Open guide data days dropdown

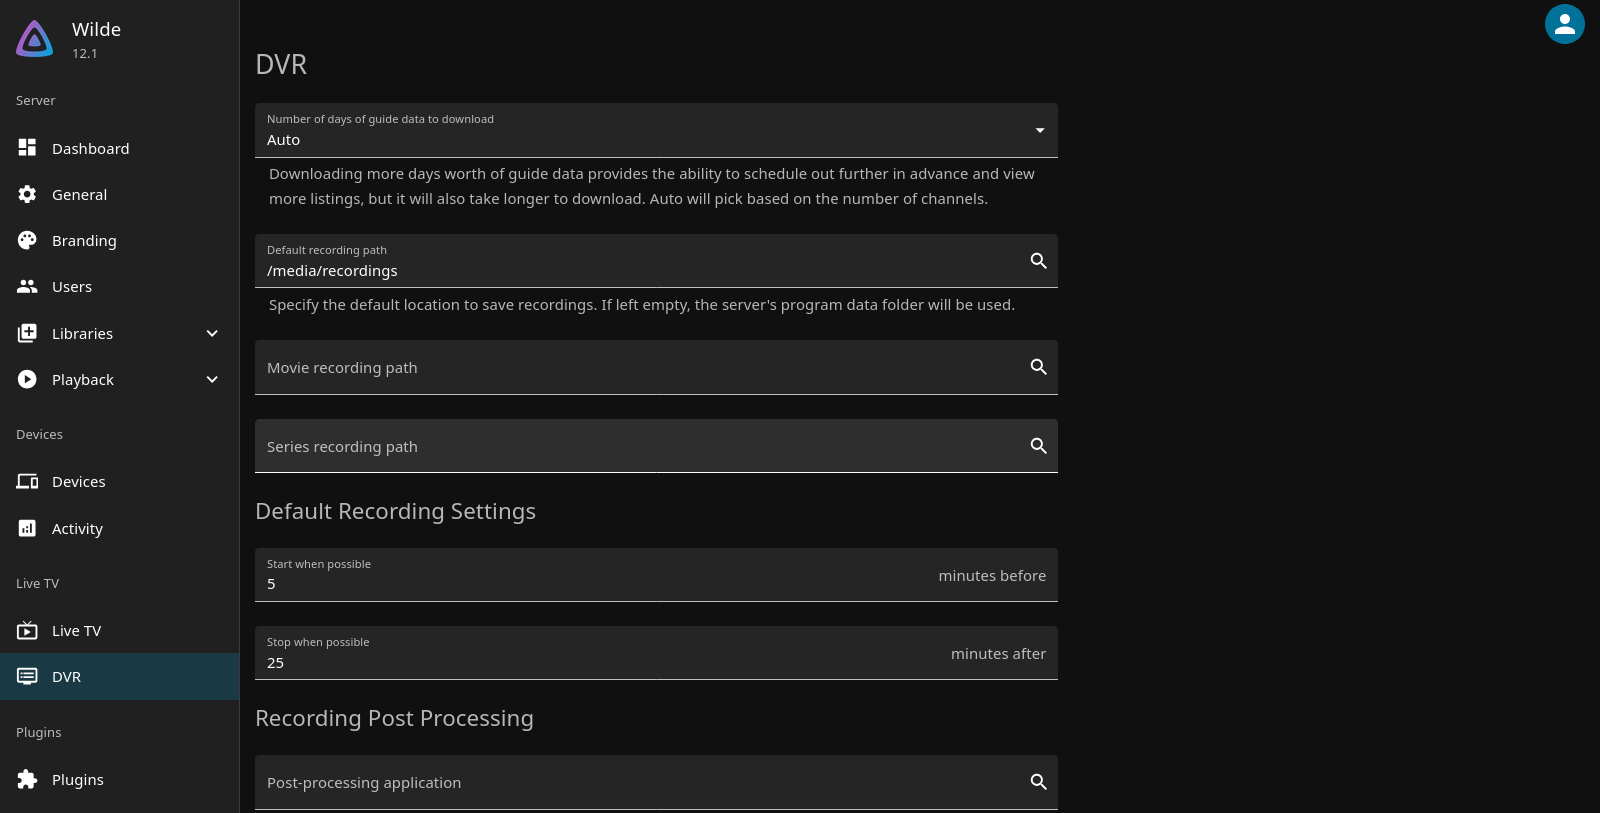(x=656, y=130)
